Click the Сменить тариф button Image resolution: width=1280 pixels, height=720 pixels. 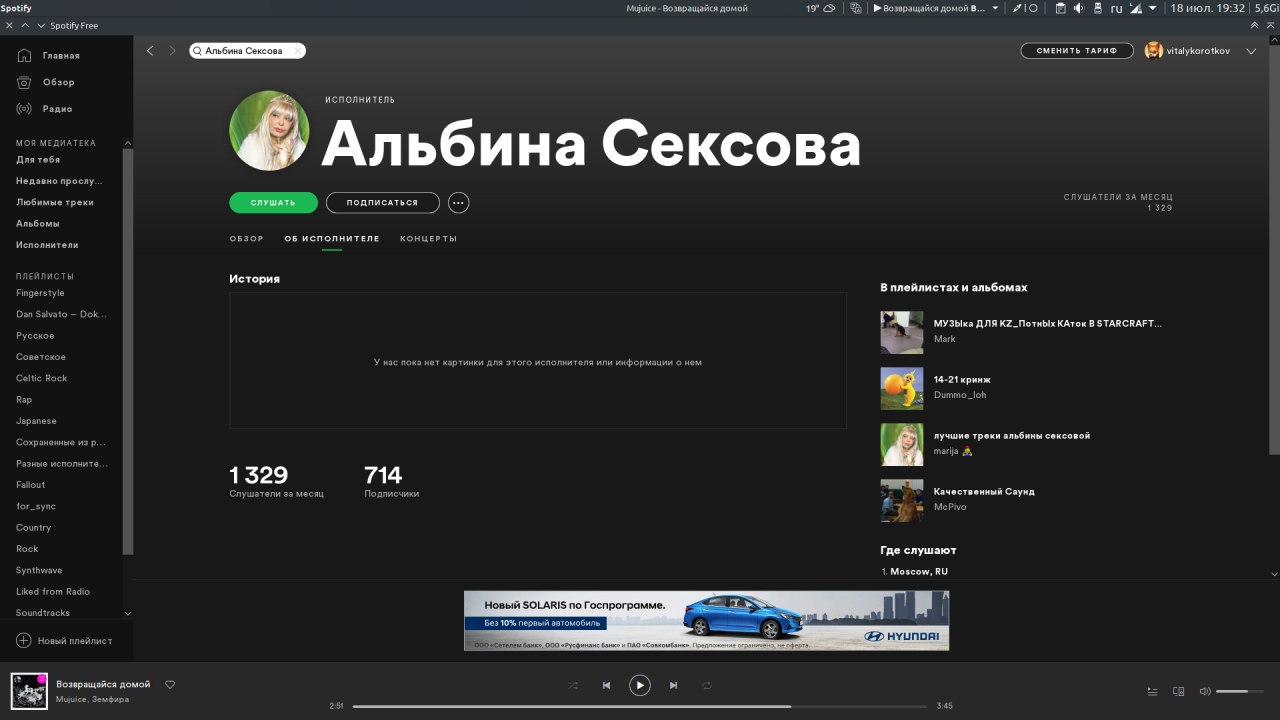[x=1077, y=51]
